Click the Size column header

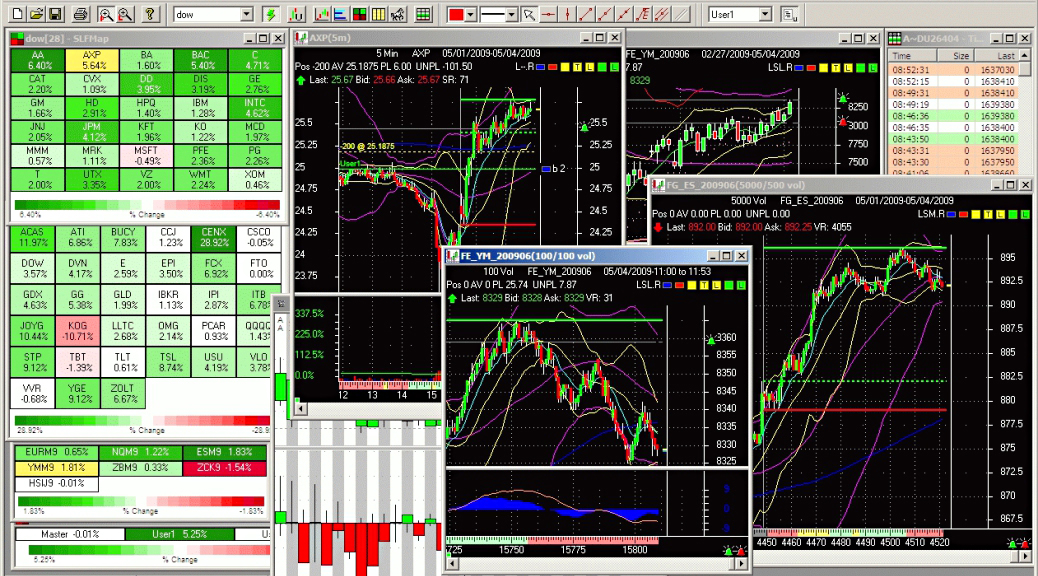[x=955, y=56]
